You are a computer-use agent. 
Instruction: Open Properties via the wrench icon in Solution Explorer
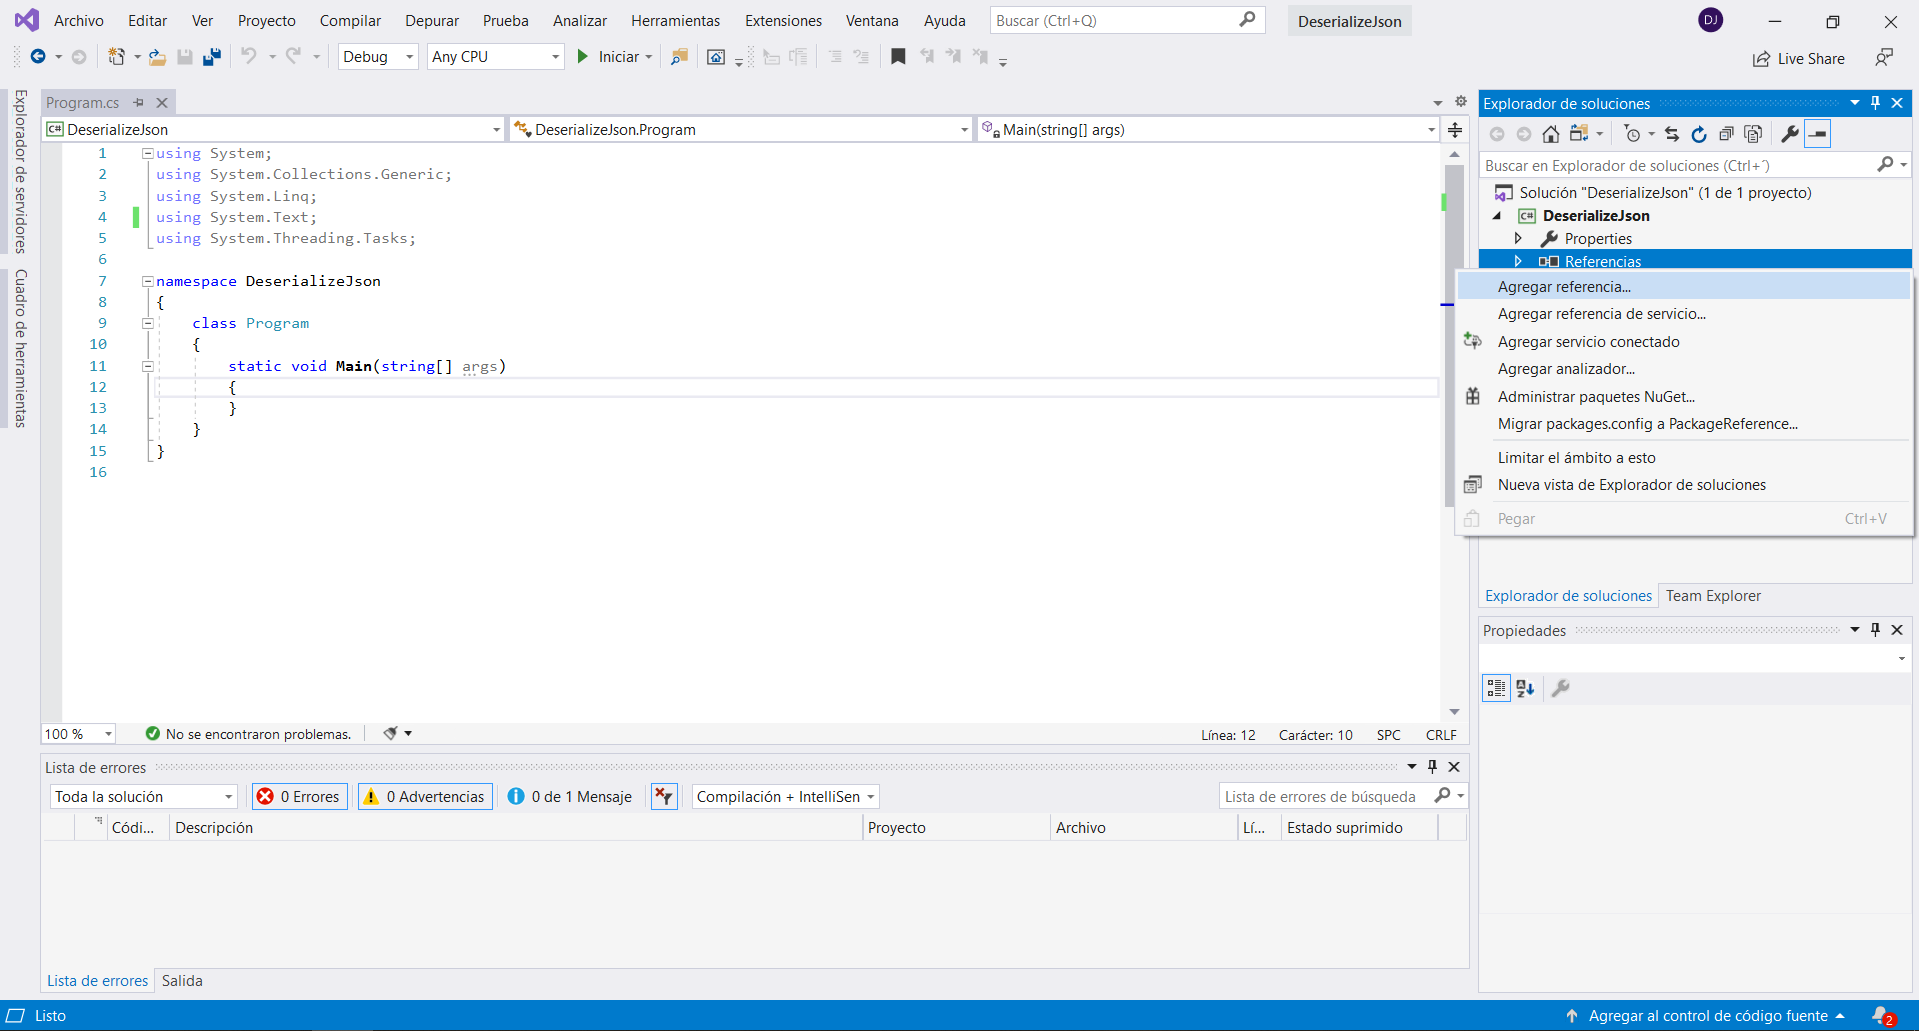pos(1789,134)
